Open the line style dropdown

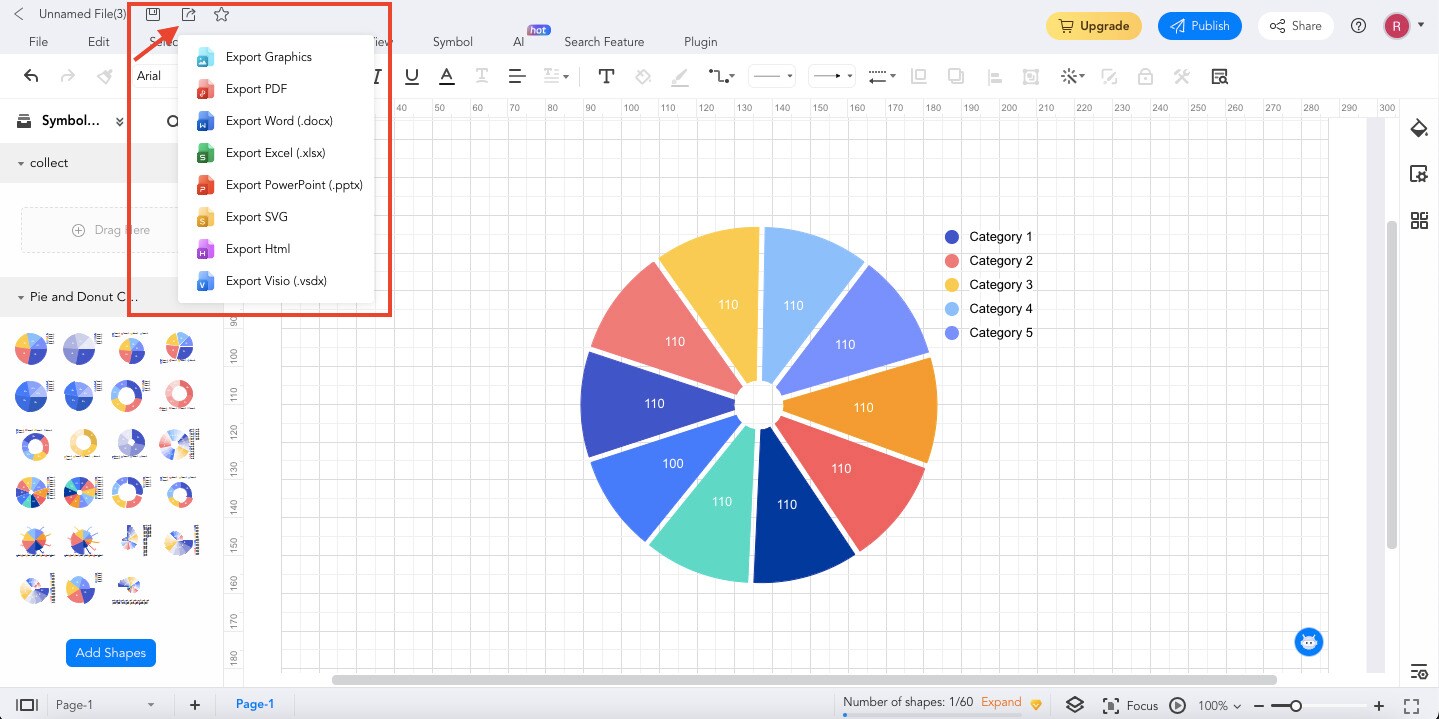[772, 76]
